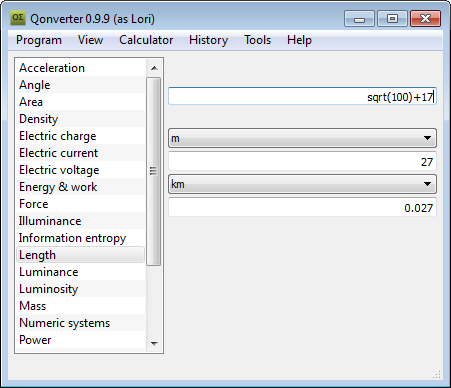
Task: Select the Force category
Action: tap(81, 204)
